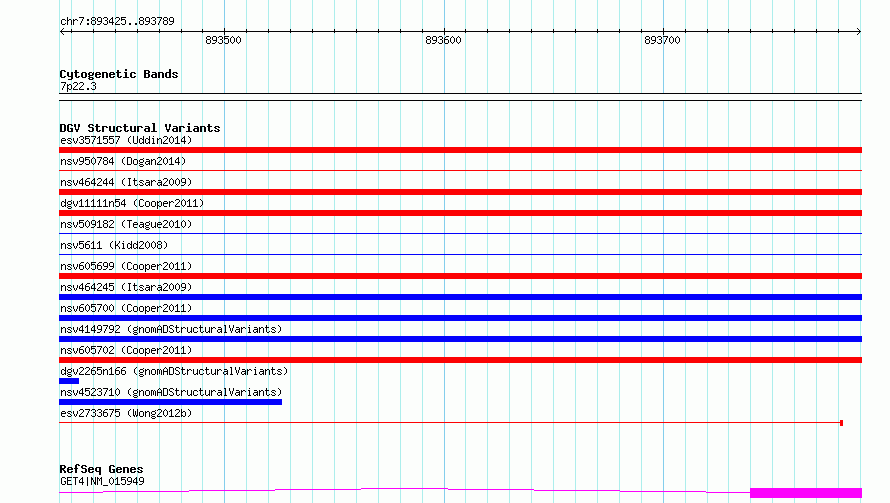Select variant esv3571557 (Uddin2014) label

click(126, 140)
